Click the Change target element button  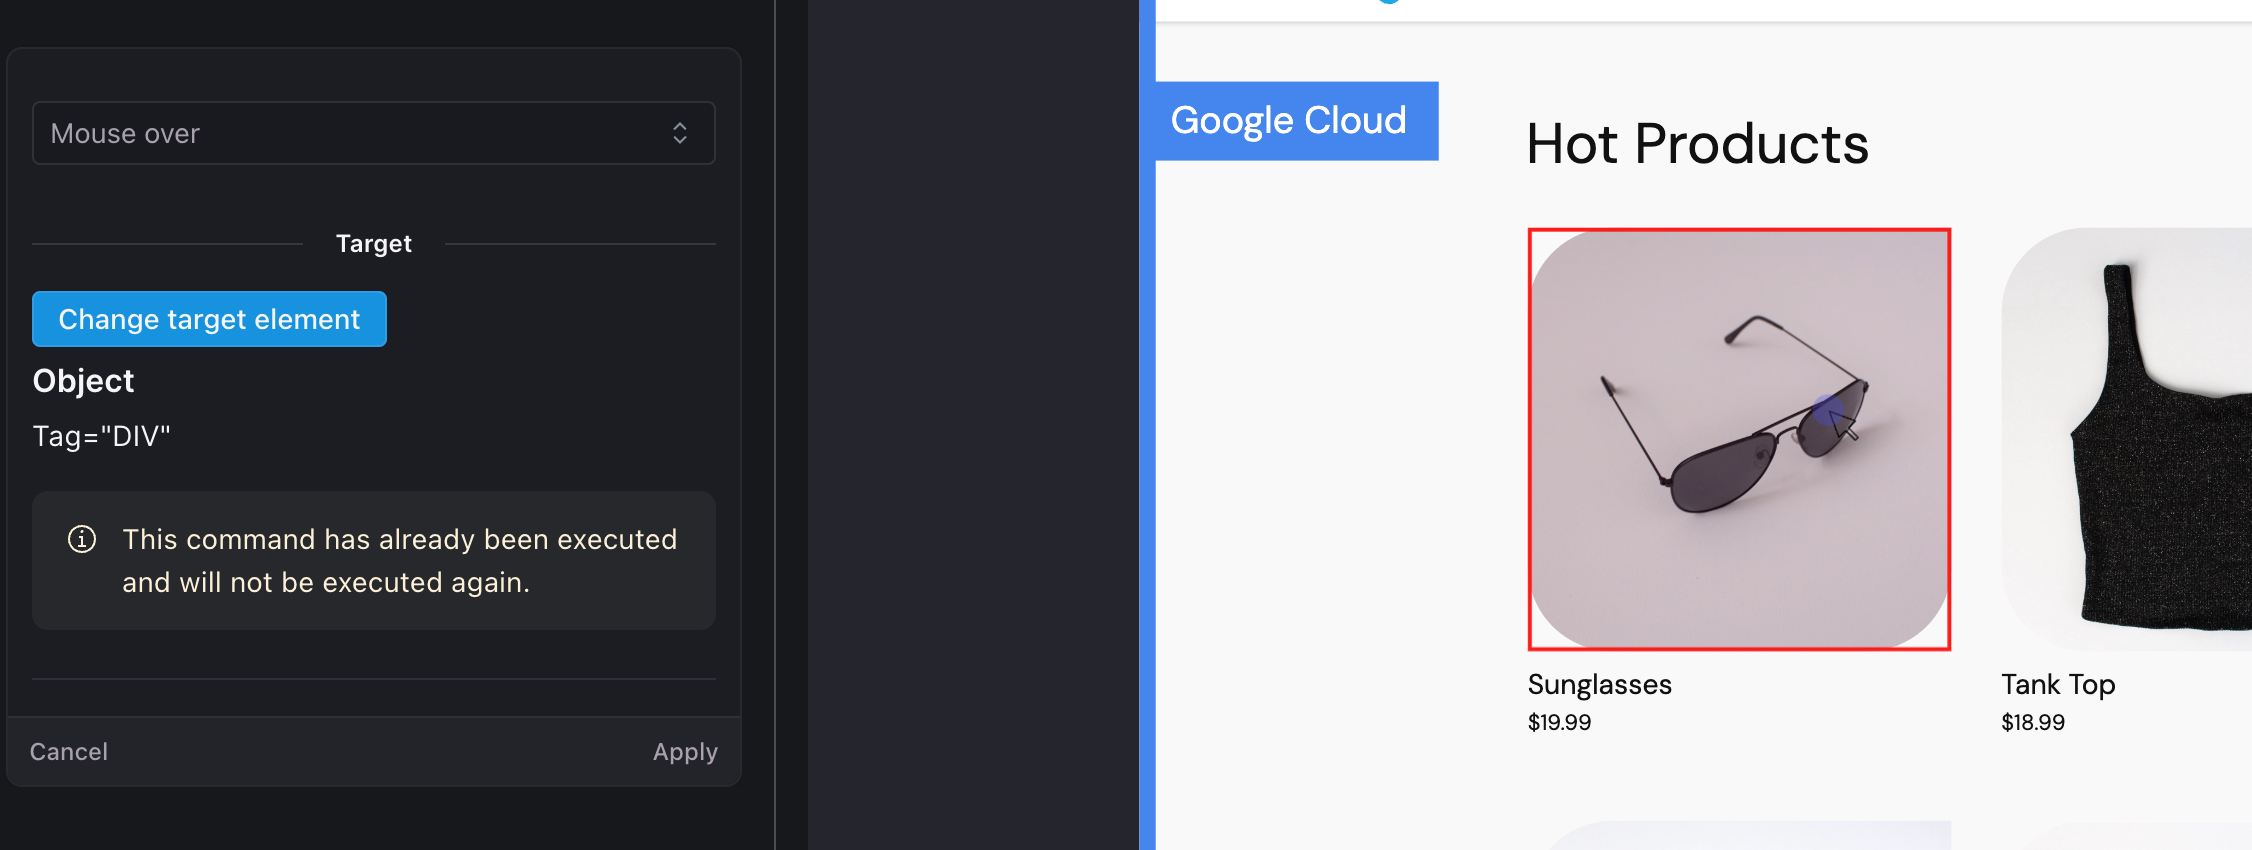(209, 319)
